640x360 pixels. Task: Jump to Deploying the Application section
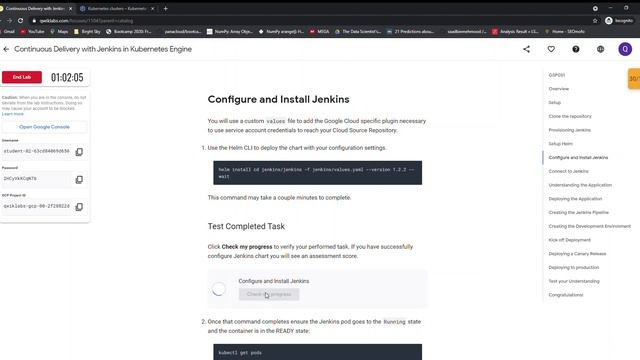(575, 199)
